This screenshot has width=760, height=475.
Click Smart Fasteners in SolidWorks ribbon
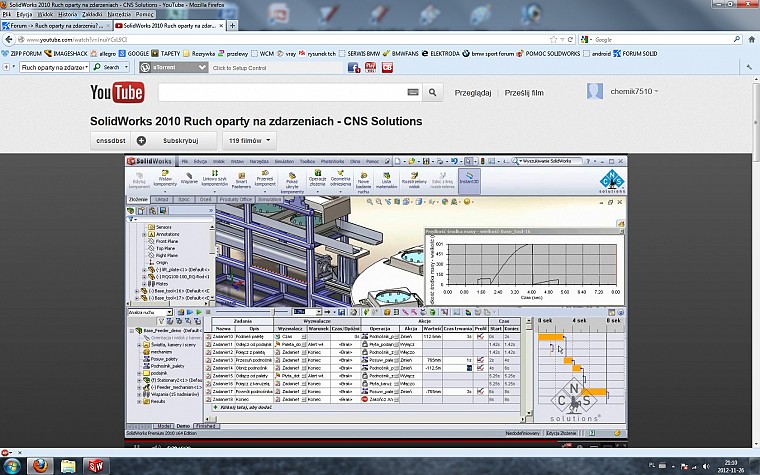[241, 181]
